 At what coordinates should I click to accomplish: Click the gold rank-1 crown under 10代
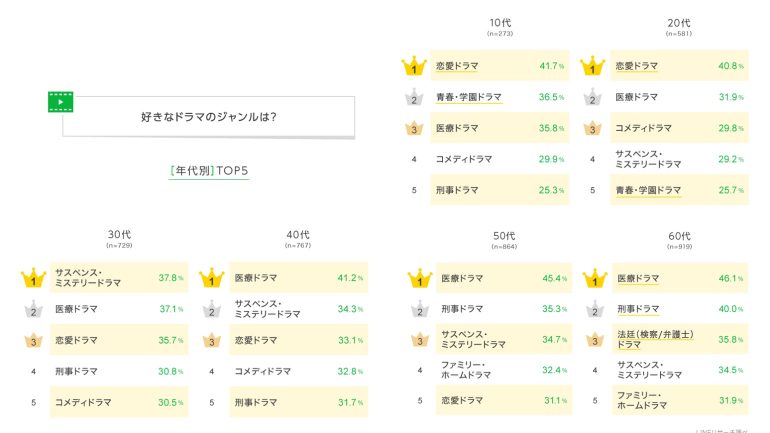pyautogui.click(x=413, y=68)
